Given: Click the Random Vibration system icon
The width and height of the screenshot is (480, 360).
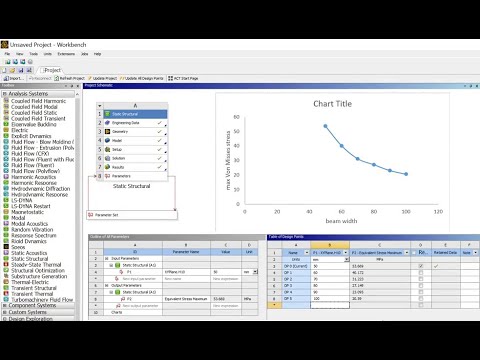Looking at the screenshot, I should 6,229.
